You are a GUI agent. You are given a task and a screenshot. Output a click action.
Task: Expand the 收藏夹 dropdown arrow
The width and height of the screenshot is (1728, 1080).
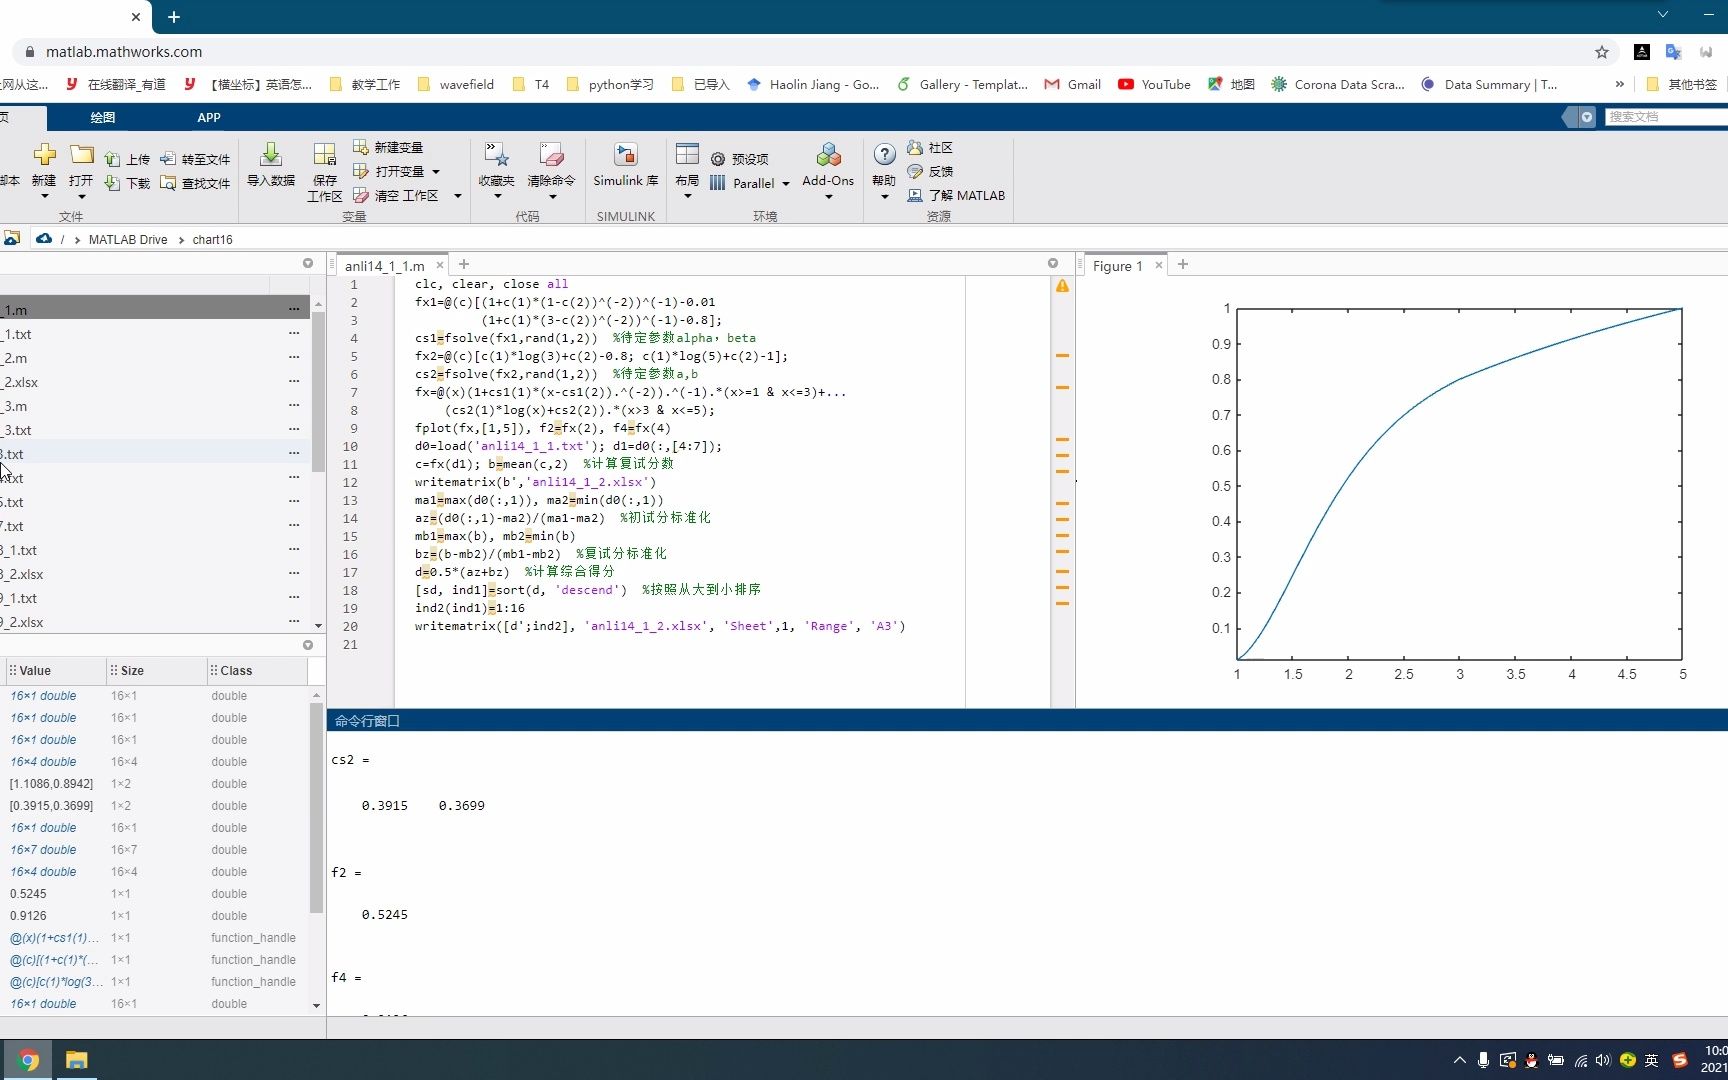(x=497, y=197)
